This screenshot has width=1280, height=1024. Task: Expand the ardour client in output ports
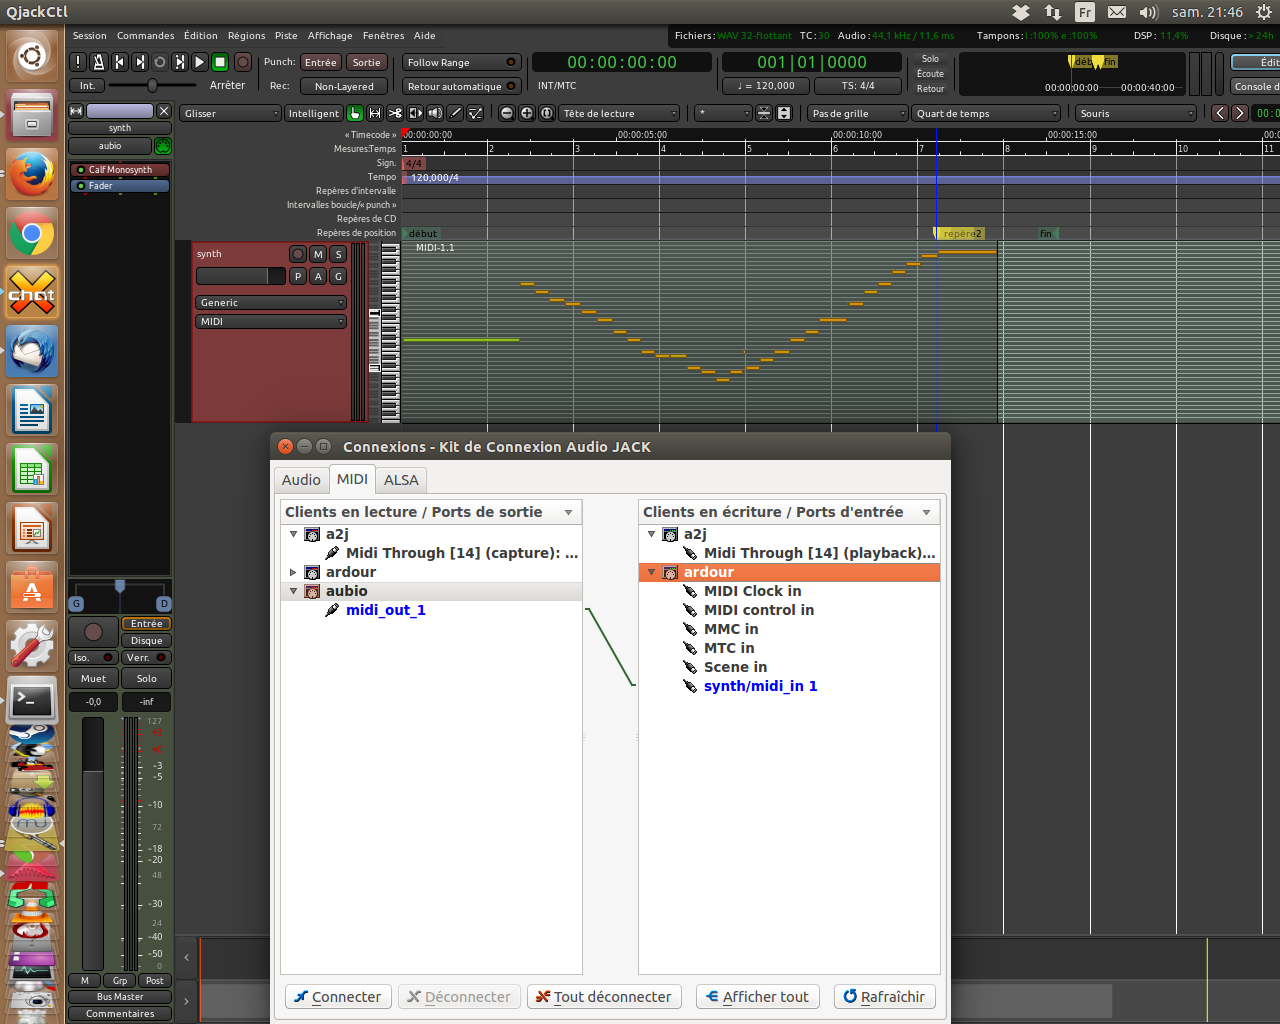[x=293, y=572]
